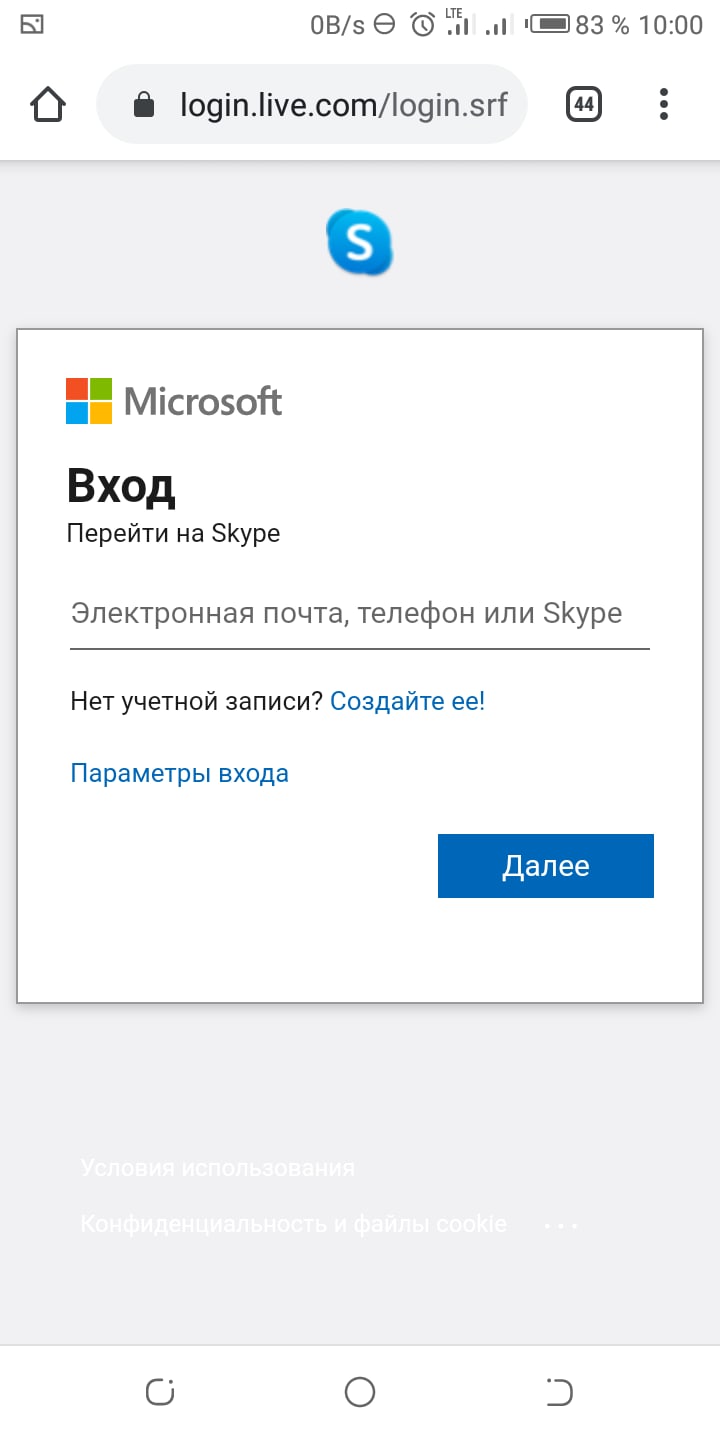
Task: Tap the blue 'Далее' button
Action: (x=546, y=866)
